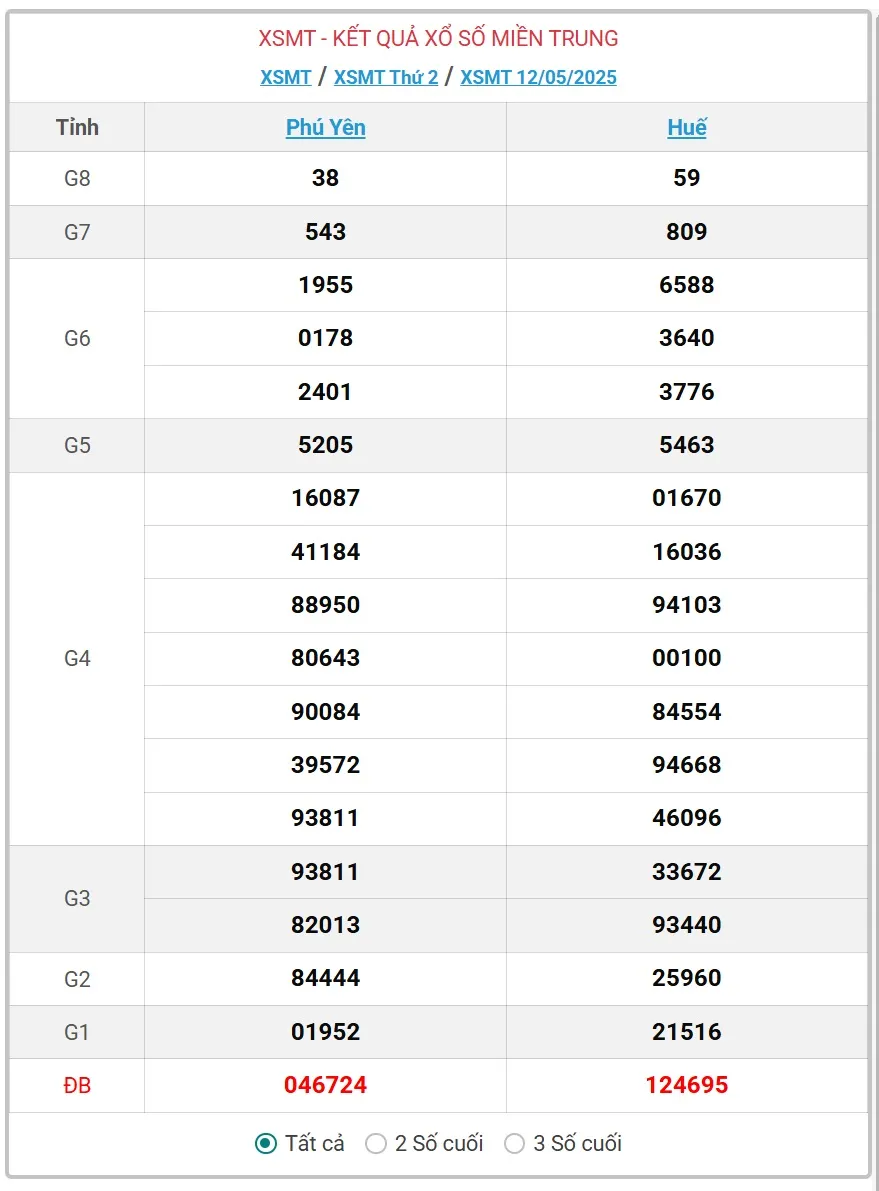
Task: Choose the '2 Số cuối' radio option
Action: point(376,1143)
